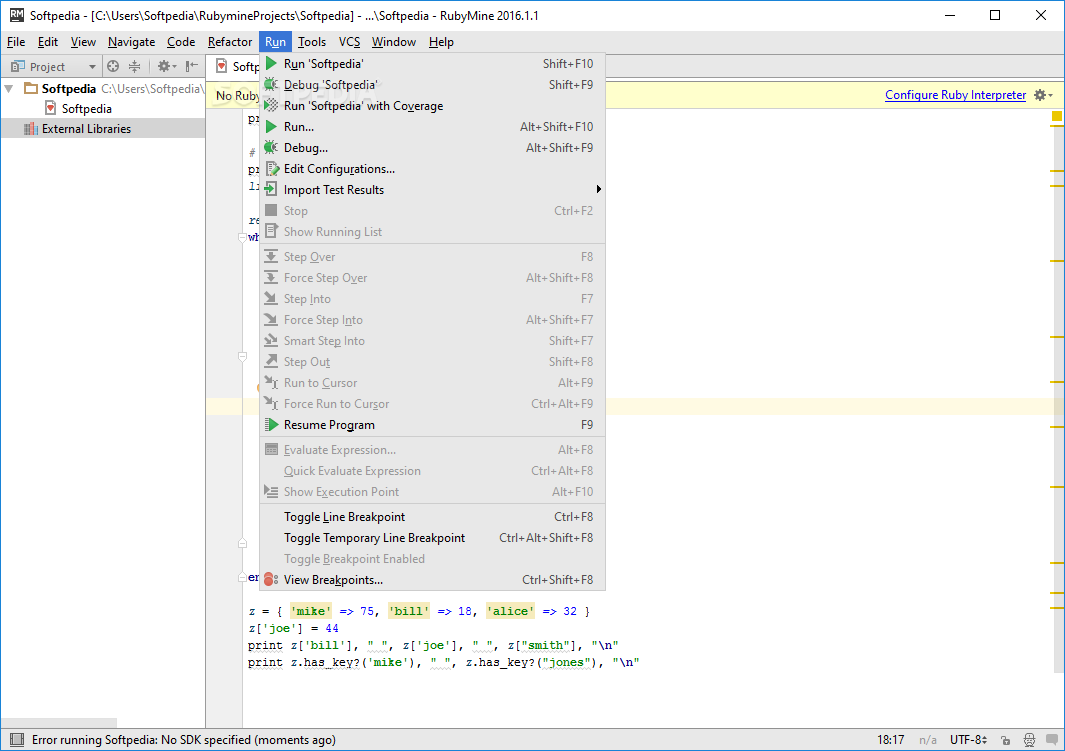Collapse the code fold marker beside 'wh' line
Image resolution: width=1065 pixels, height=751 pixels.
click(x=242, y=238)
